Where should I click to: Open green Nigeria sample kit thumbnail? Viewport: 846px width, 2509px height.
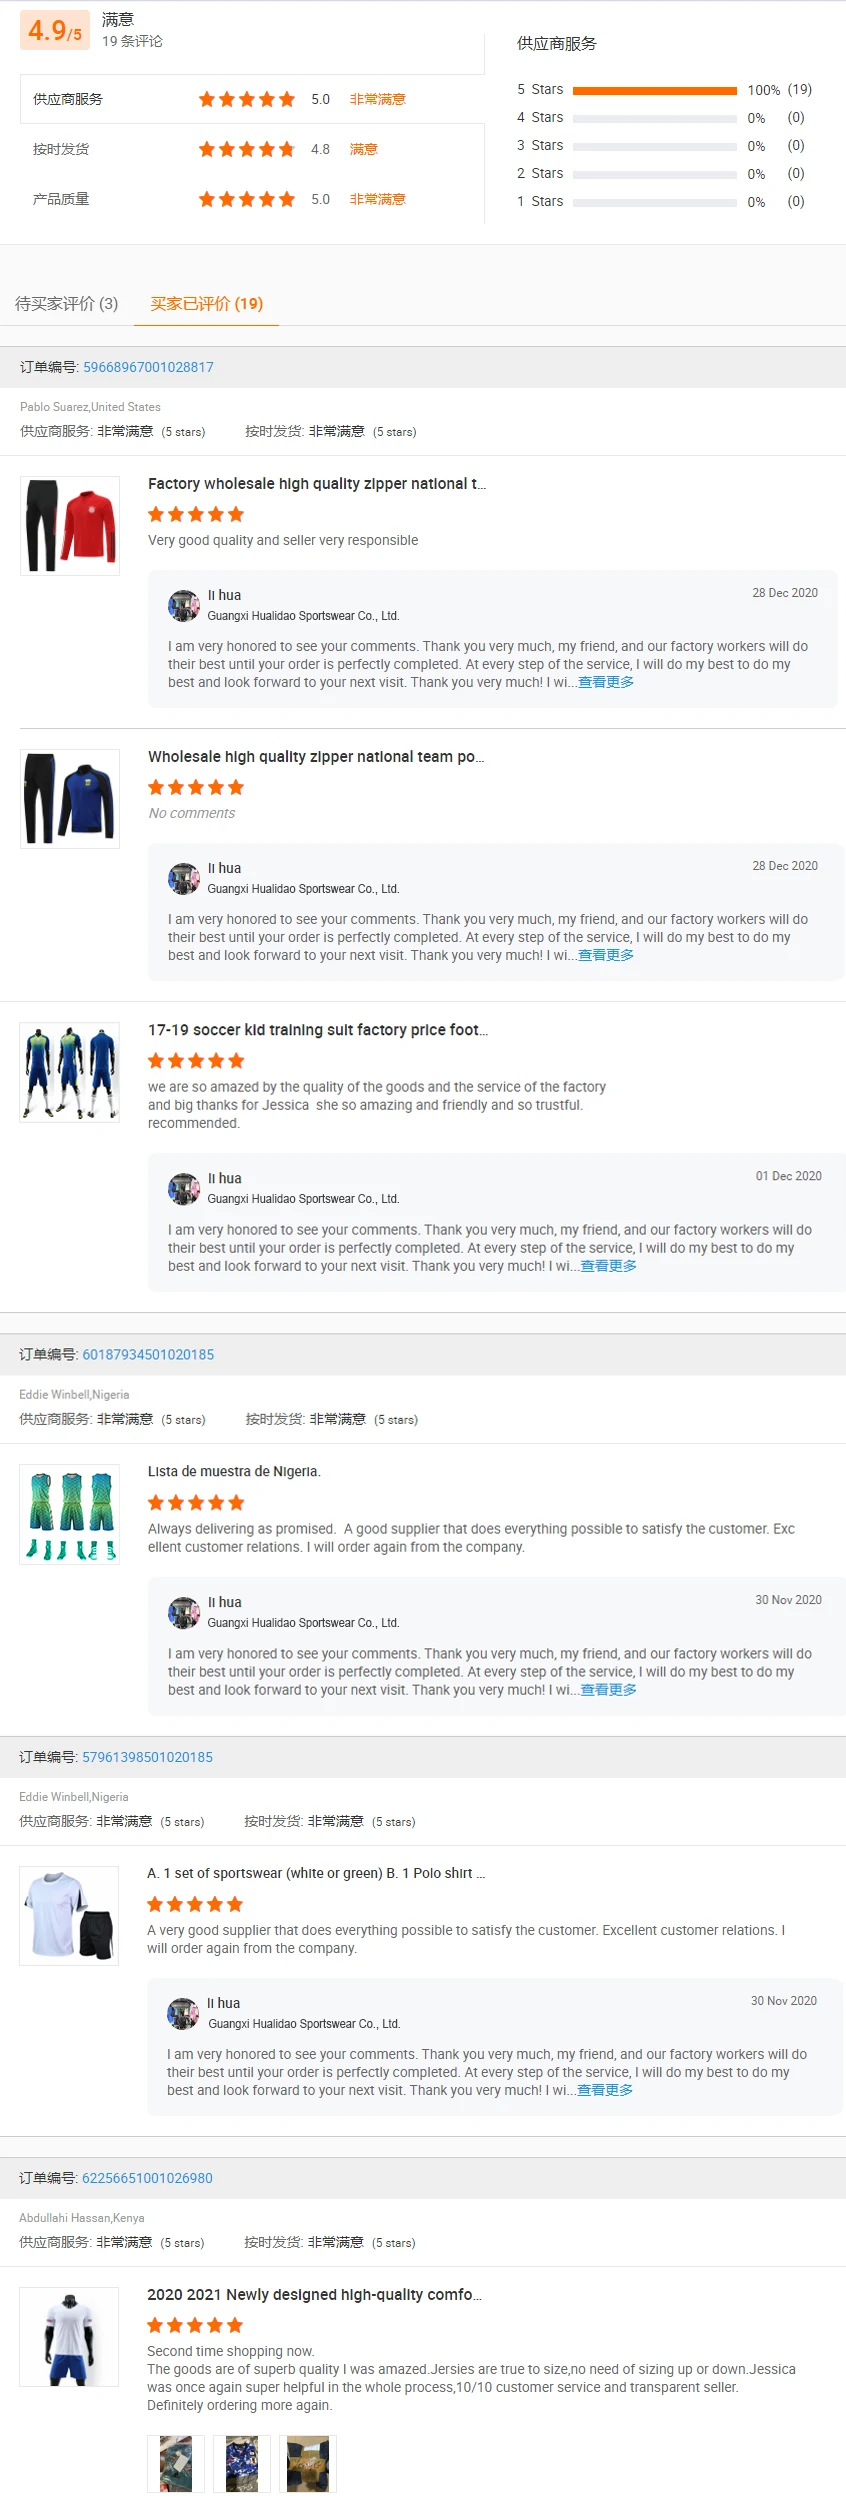click(70, 1514)
